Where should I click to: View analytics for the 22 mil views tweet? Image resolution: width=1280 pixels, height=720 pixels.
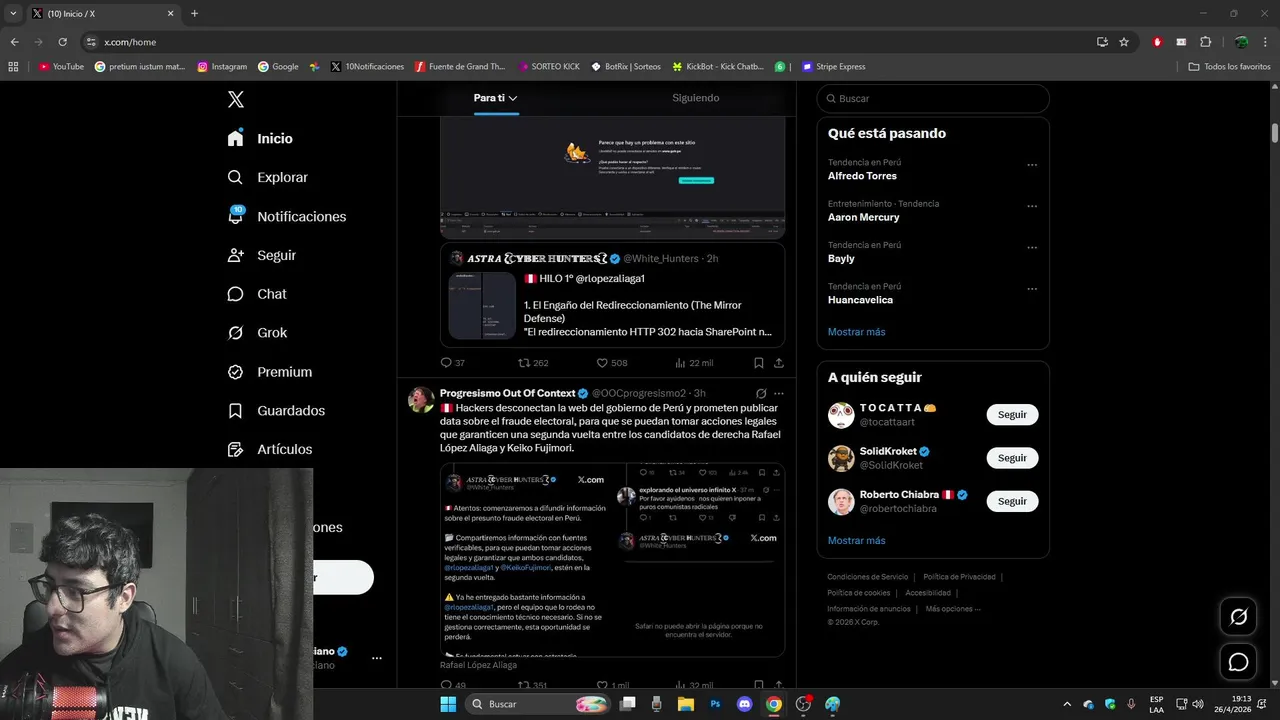(x=680, y=363)
